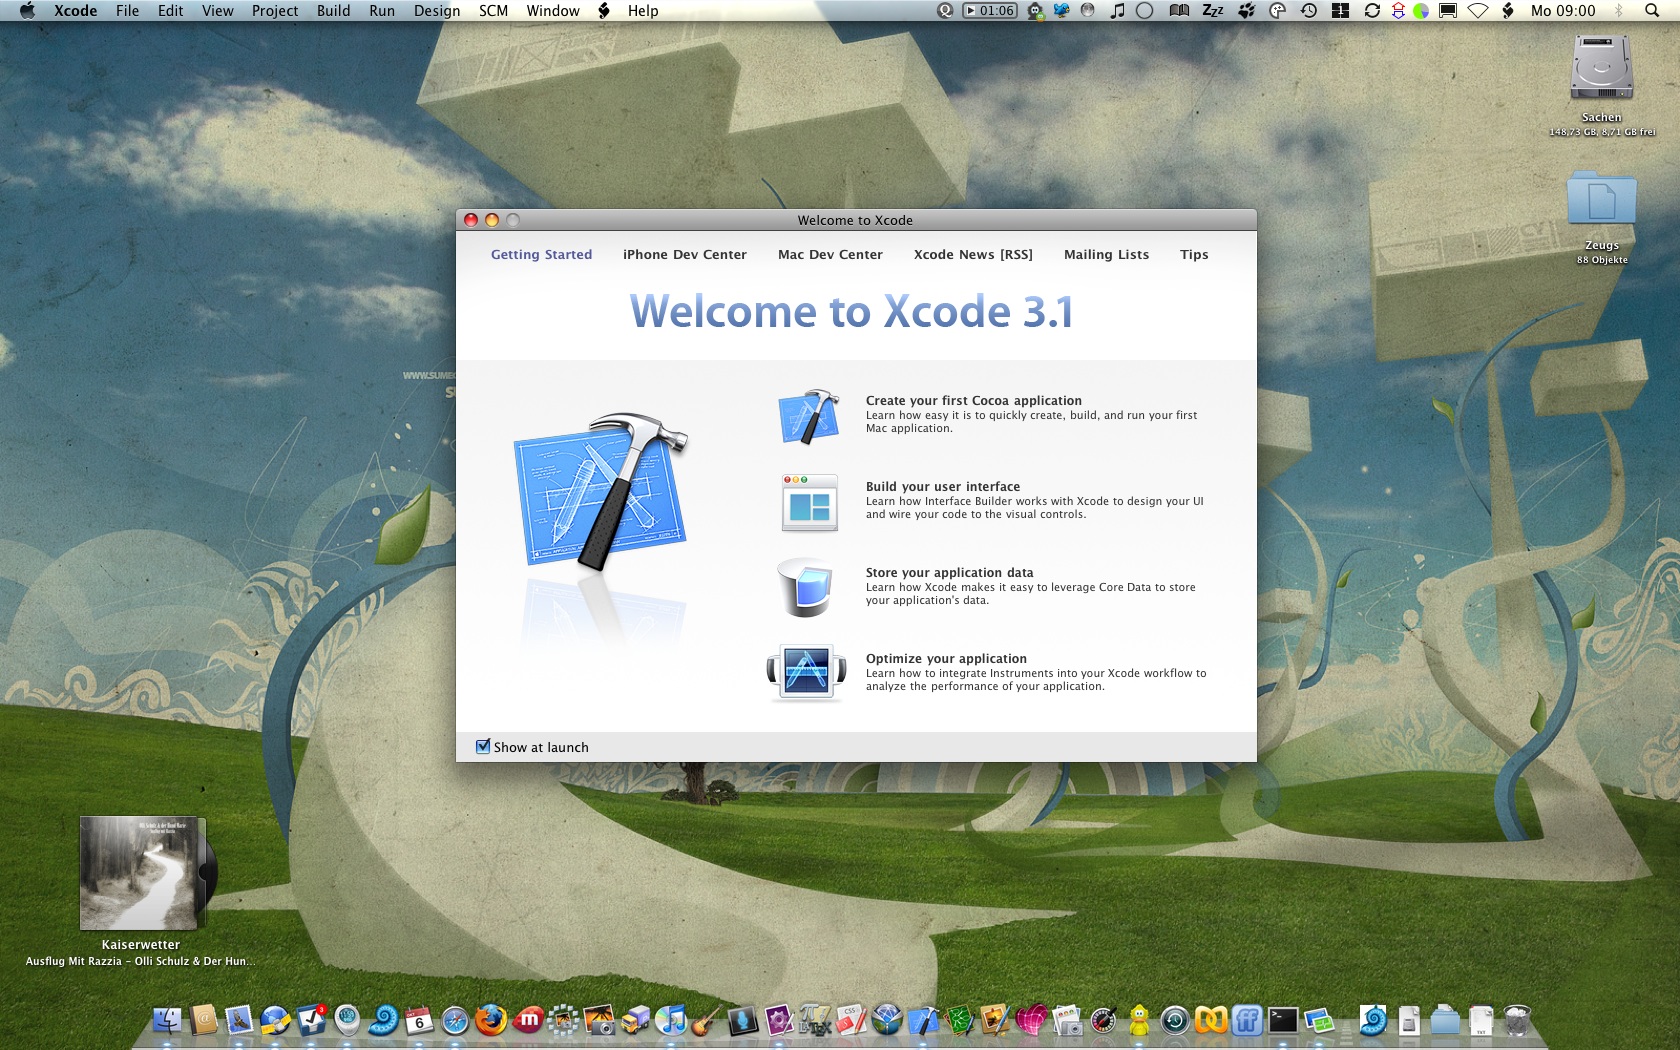Open the Cocoa application hammer icon

808,415
